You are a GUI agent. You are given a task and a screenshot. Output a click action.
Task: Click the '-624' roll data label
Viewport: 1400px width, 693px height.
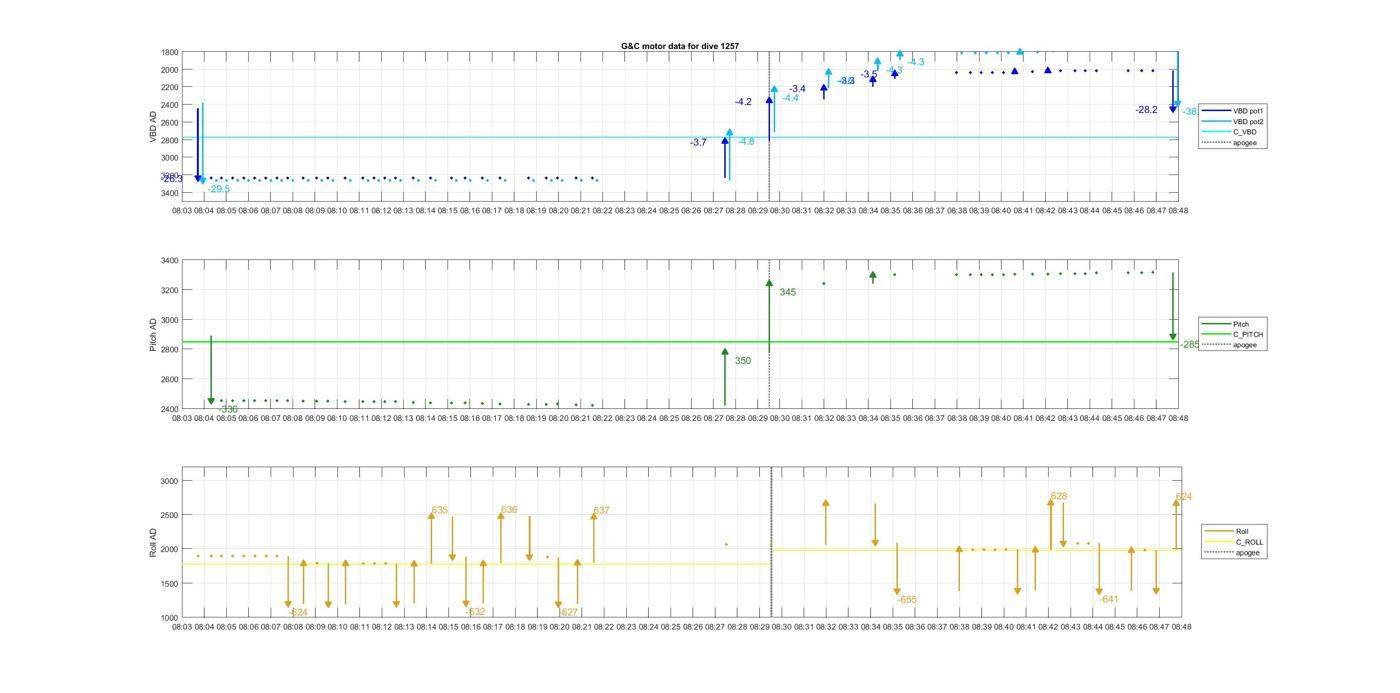pos(298,613)
